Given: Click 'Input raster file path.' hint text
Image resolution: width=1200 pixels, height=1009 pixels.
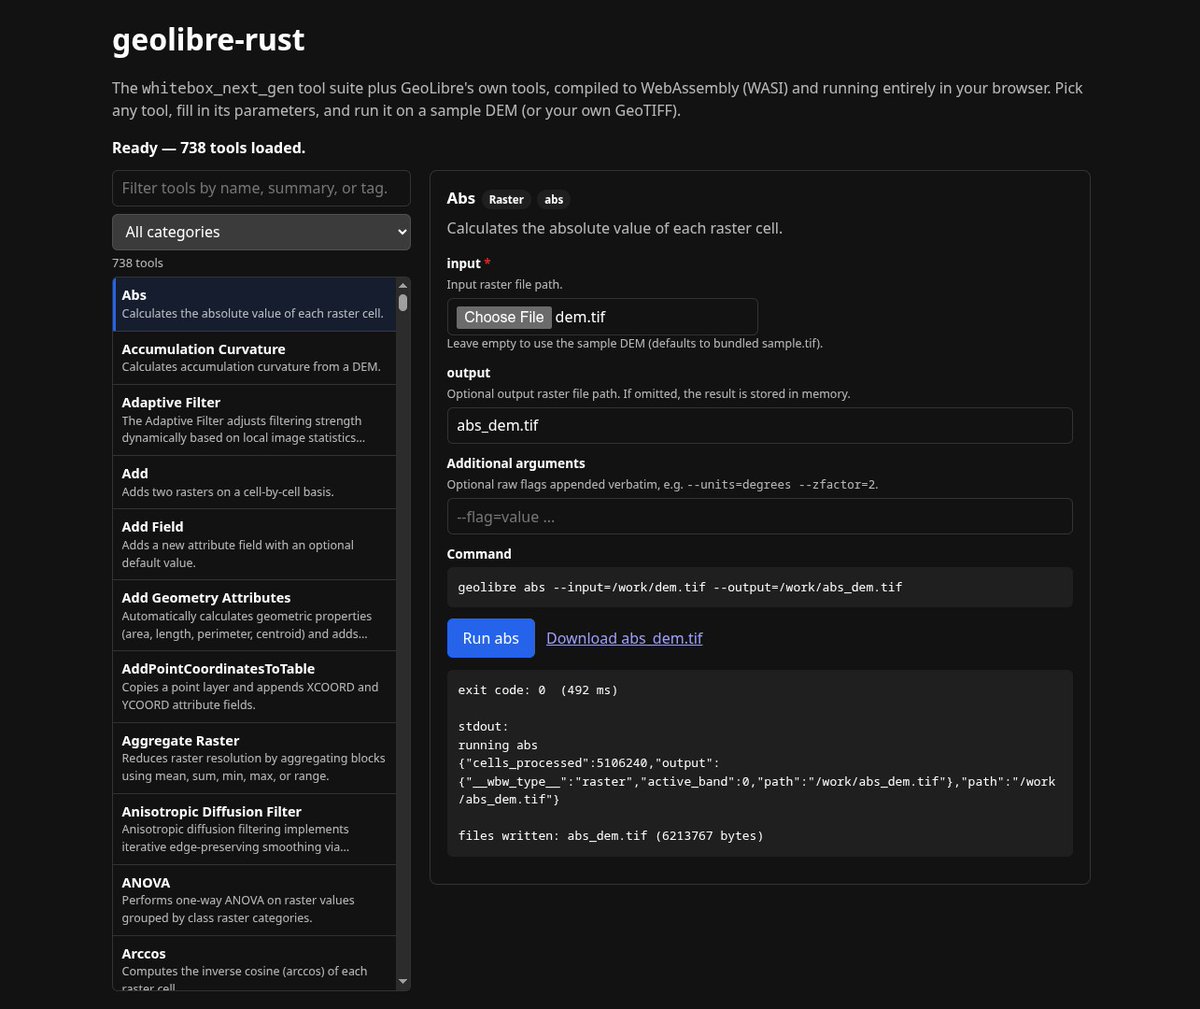Looking at the screenshot, I should [505, 285].
